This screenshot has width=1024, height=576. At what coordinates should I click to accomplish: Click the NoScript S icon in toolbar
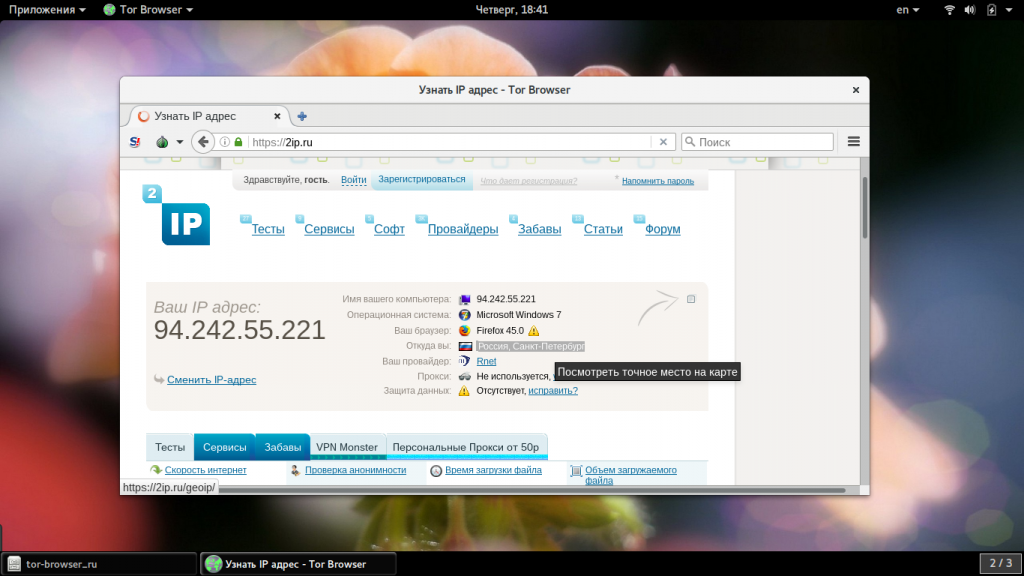pyautogui.click(x=135, y=142)
